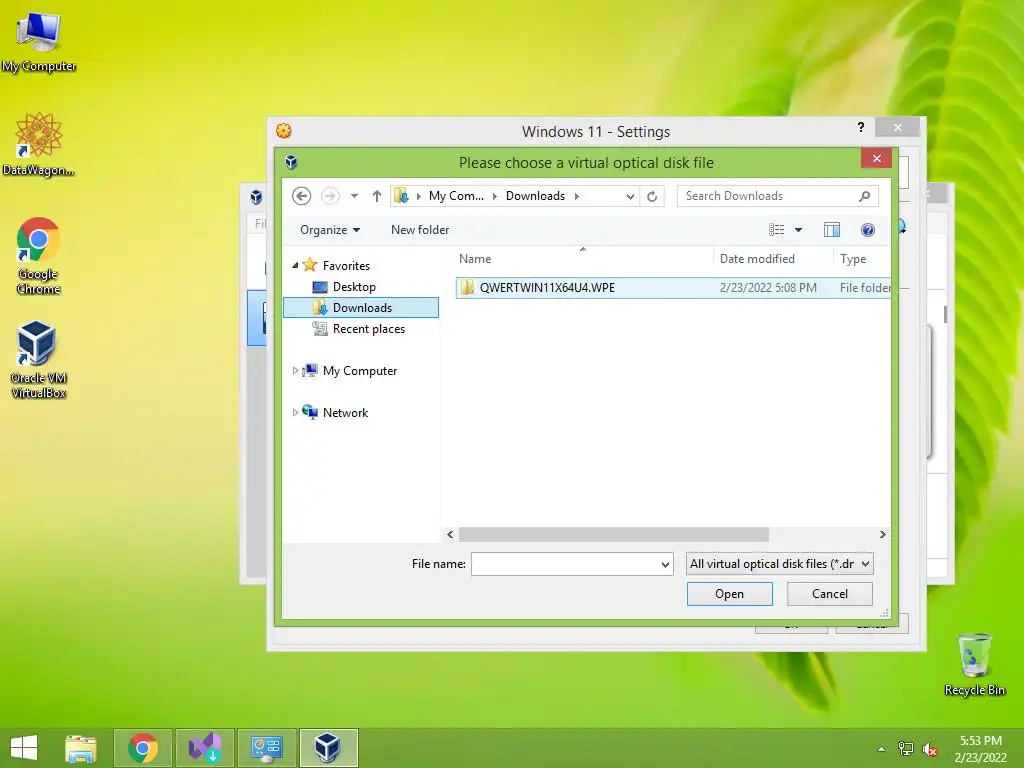The height and width of the screenshot is (768, 1024).
Task: Collapse the Favorites tree group
Action: pyautogui.click(x=295, y=266)
